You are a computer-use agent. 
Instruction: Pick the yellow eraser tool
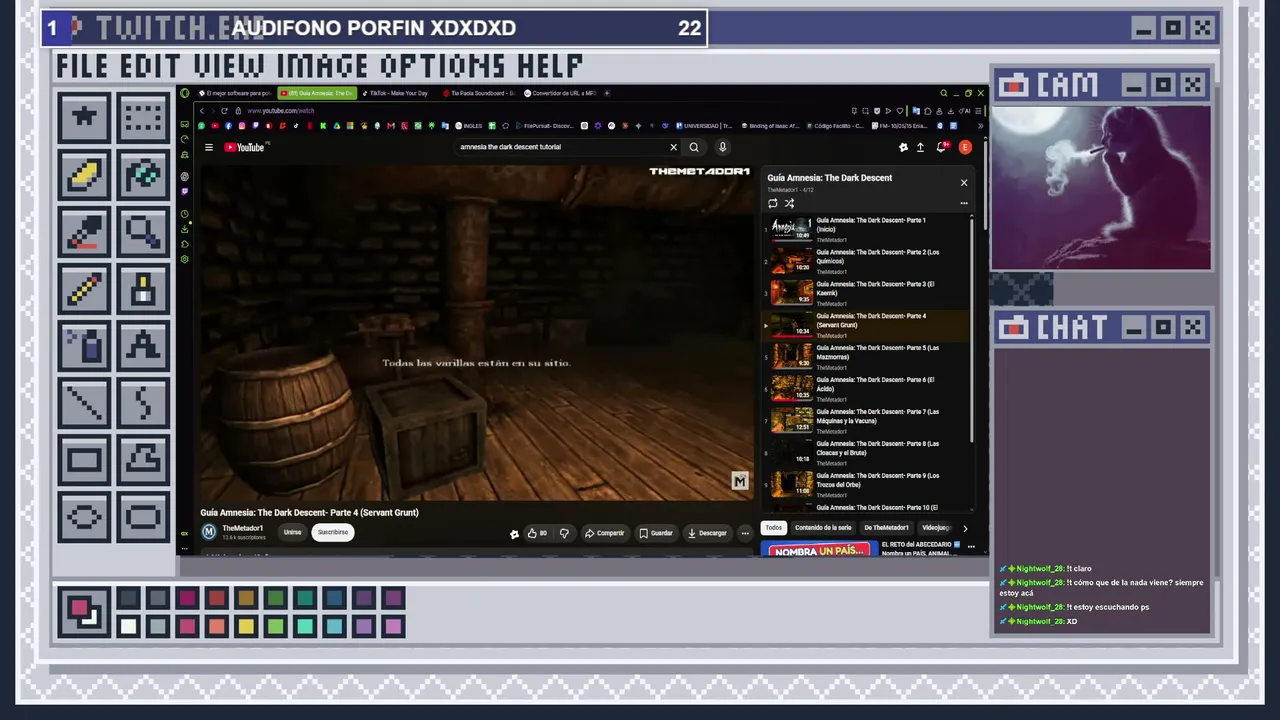coord(85,176)
